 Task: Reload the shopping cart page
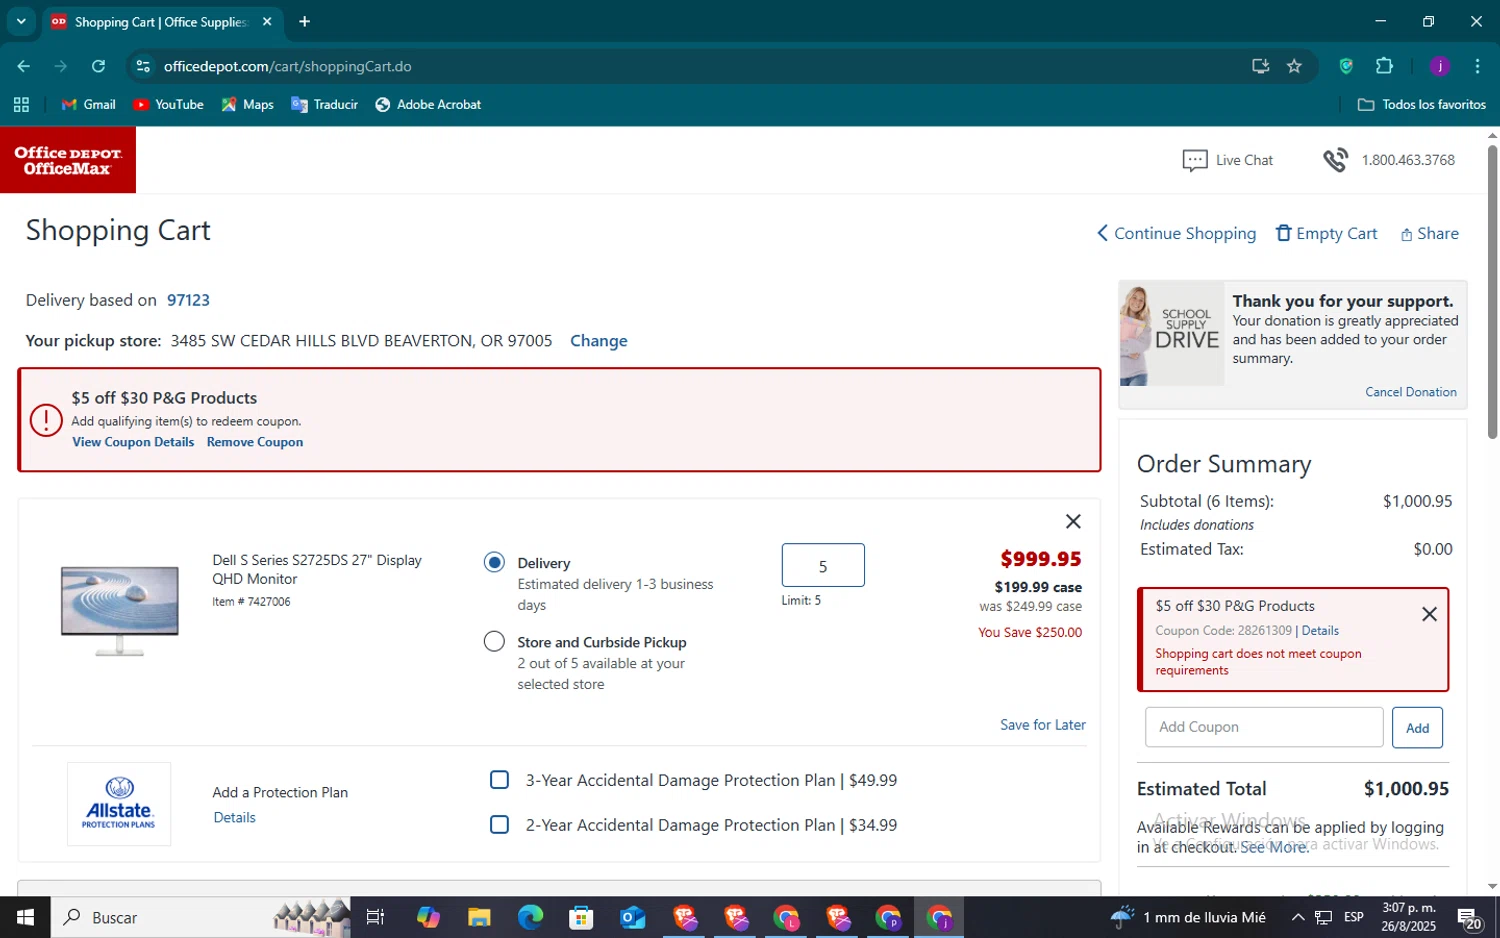(x=98, y=66)
